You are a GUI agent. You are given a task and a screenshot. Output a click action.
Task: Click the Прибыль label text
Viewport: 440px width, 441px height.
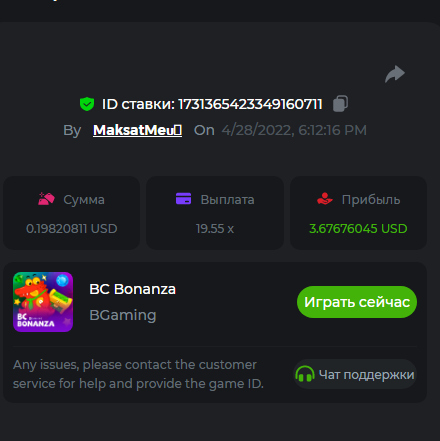point(371,200)
